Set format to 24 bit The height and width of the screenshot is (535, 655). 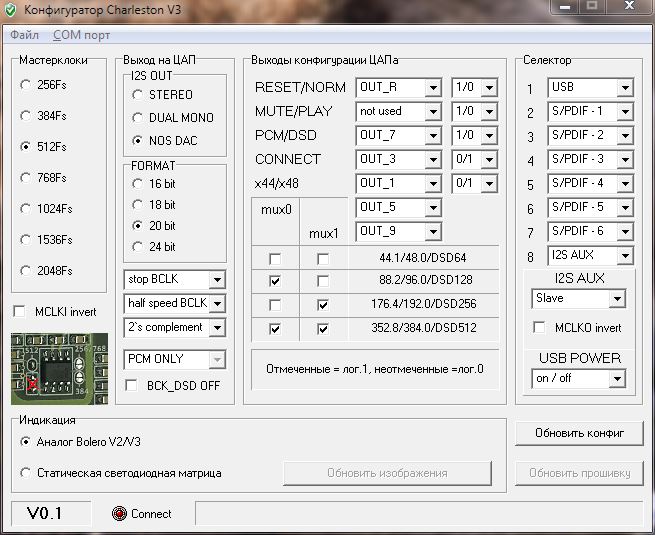137,247
